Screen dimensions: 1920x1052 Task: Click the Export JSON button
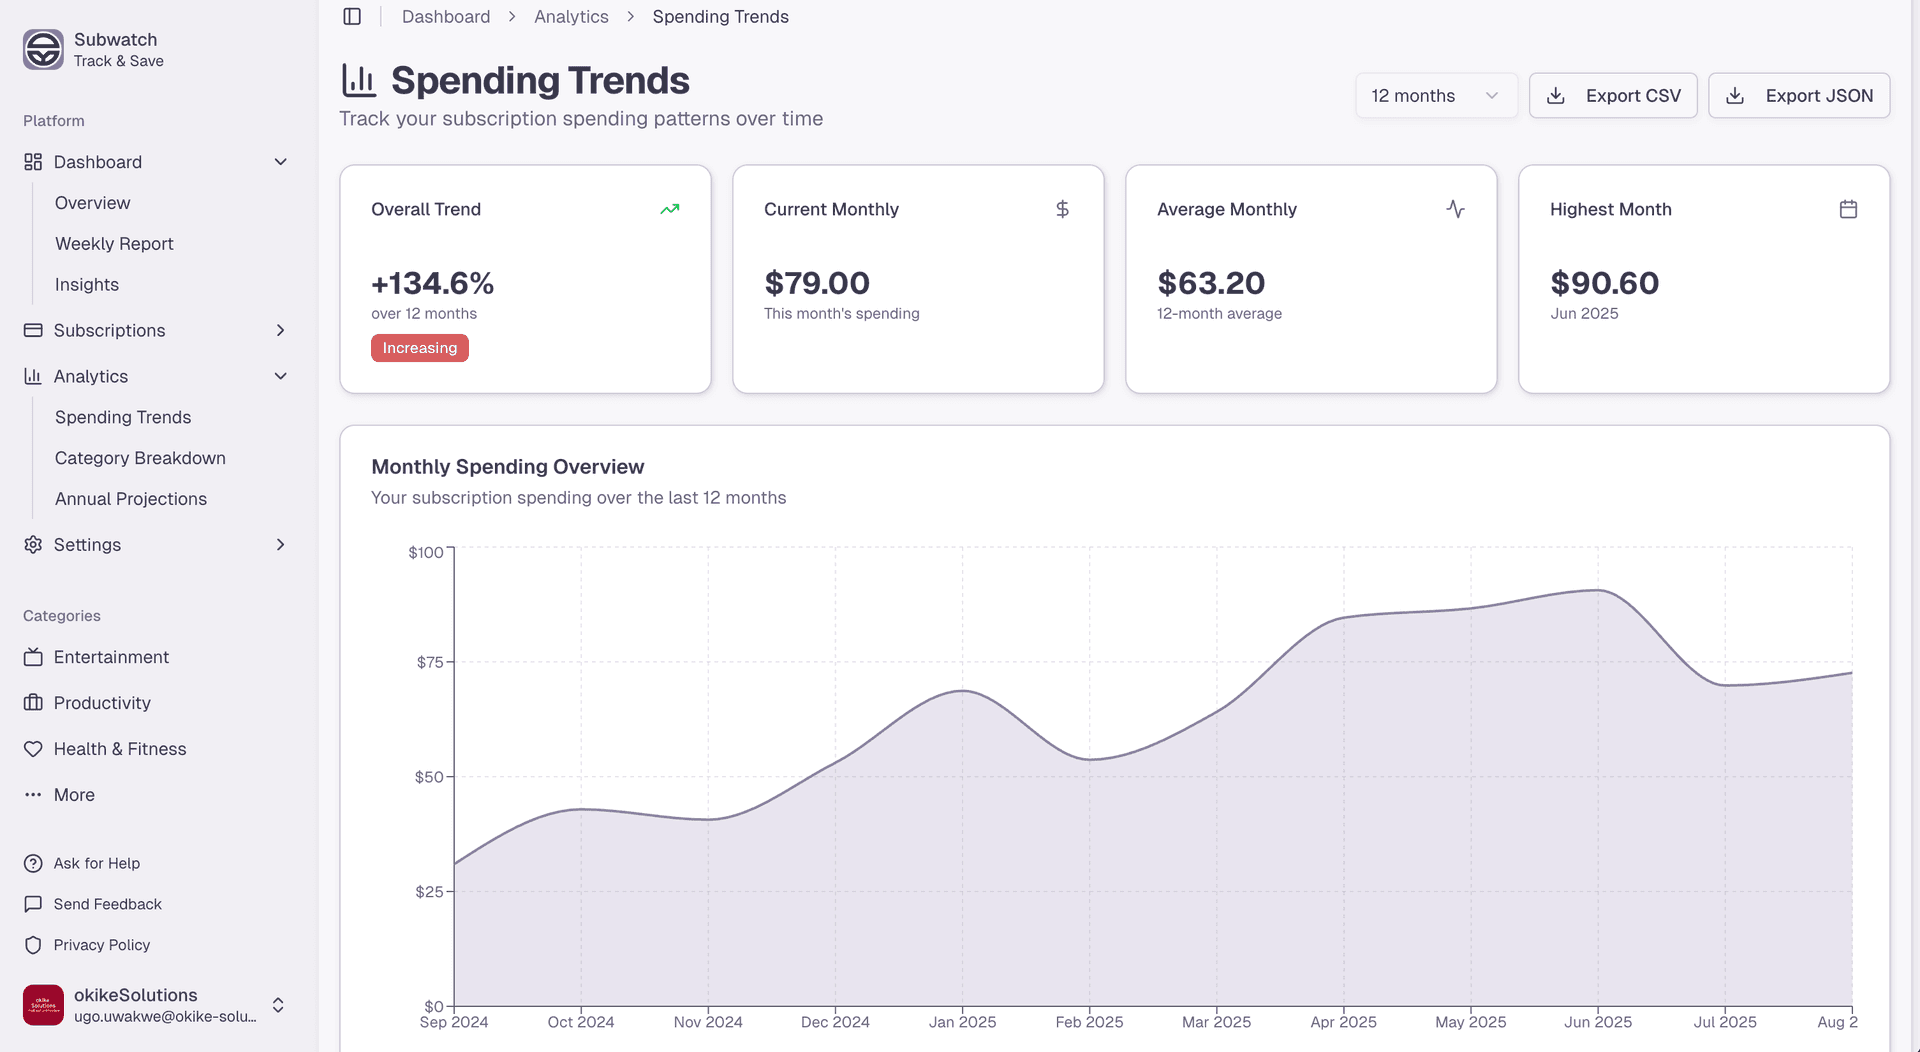click(x=1799, y=95)
